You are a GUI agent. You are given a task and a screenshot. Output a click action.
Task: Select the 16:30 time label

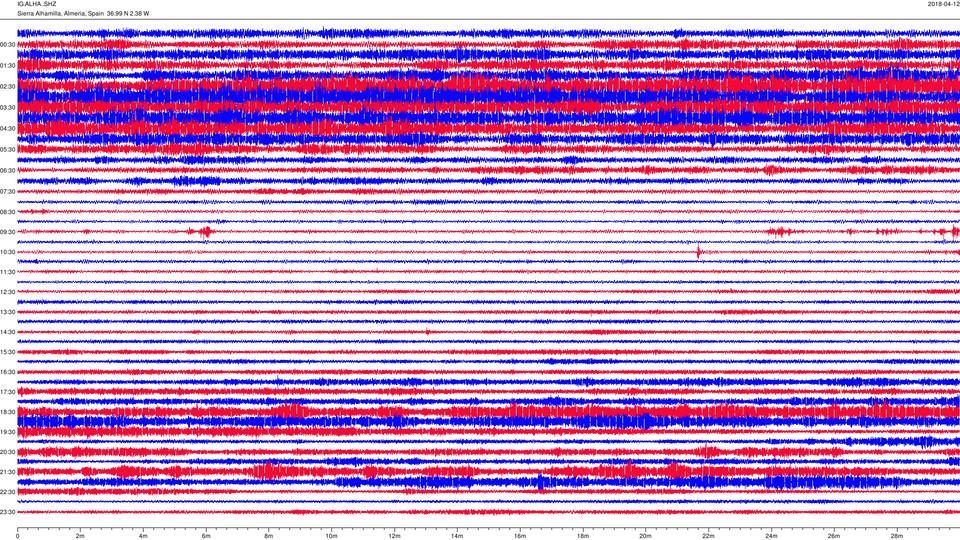coord(7,372)
